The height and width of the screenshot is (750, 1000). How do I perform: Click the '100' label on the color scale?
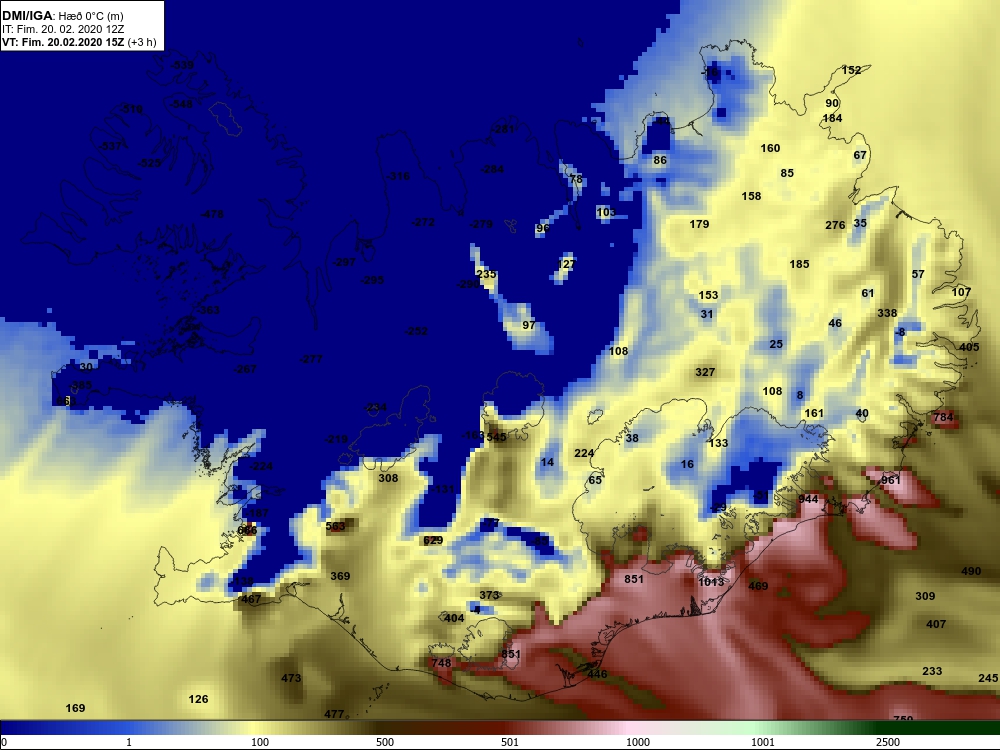[260, 742]
